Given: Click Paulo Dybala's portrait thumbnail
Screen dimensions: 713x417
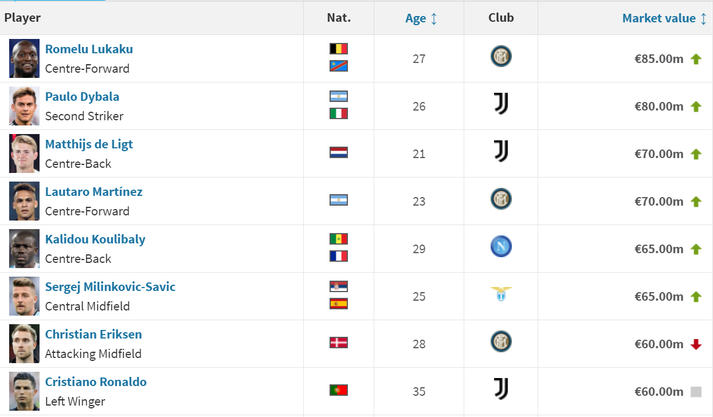Looking at the screenshot, I should pyautogui.click(x=24, y=105).
